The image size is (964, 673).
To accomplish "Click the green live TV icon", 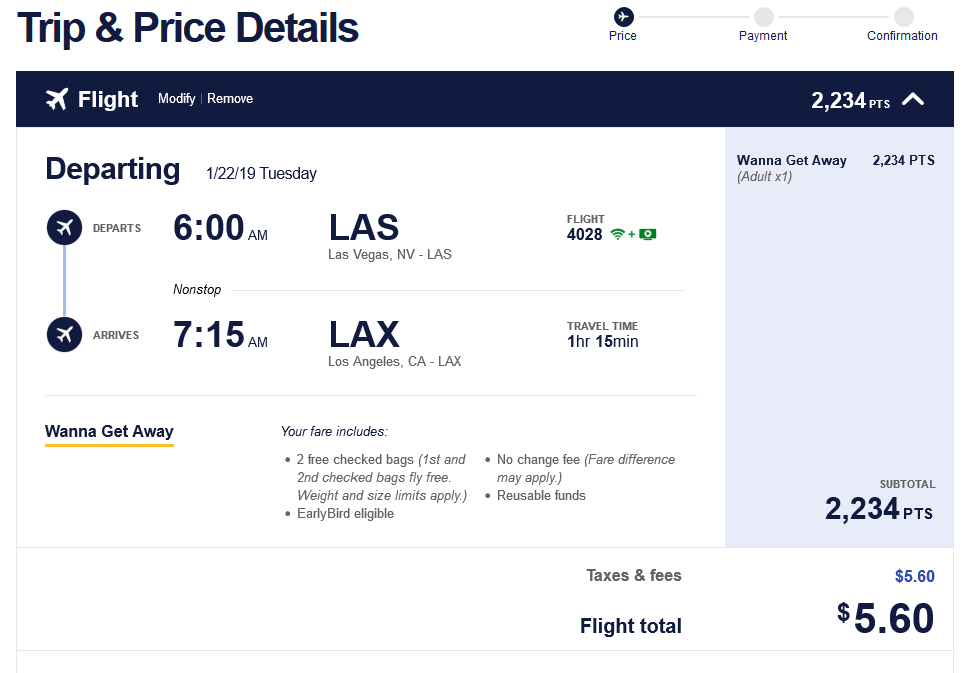I will (648, 234).
